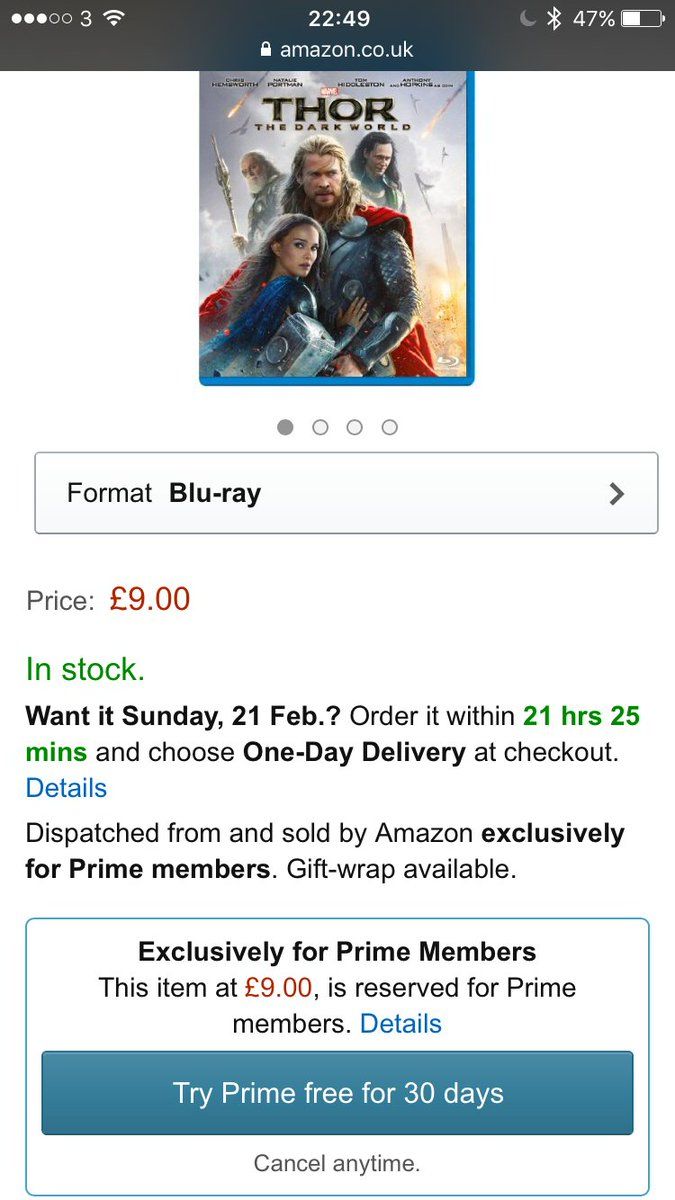
Task: Tap the padlock icon beside amazon.co.uk
Action: pos(265,49)
